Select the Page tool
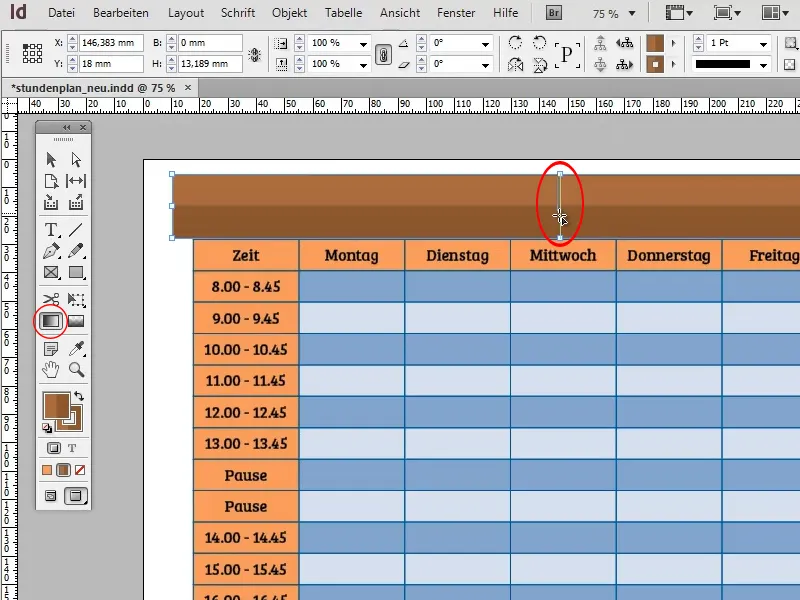 pos(51,181)
